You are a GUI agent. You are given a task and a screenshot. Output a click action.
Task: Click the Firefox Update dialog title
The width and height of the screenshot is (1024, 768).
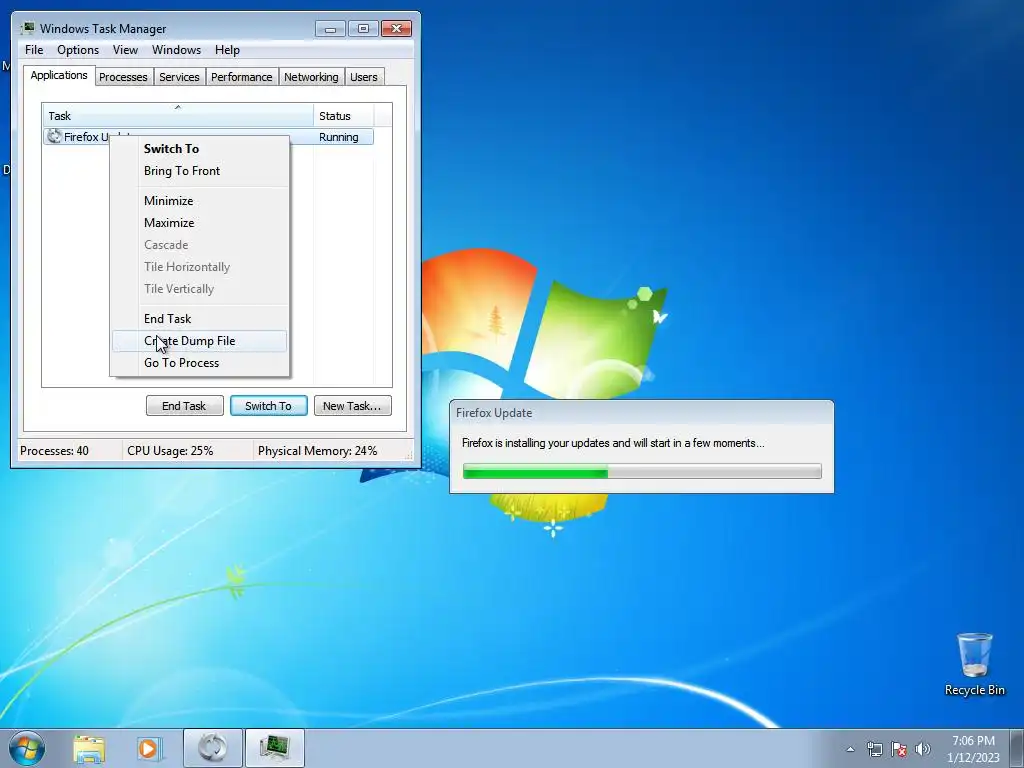pyautogui.click(x=494, y=413)
